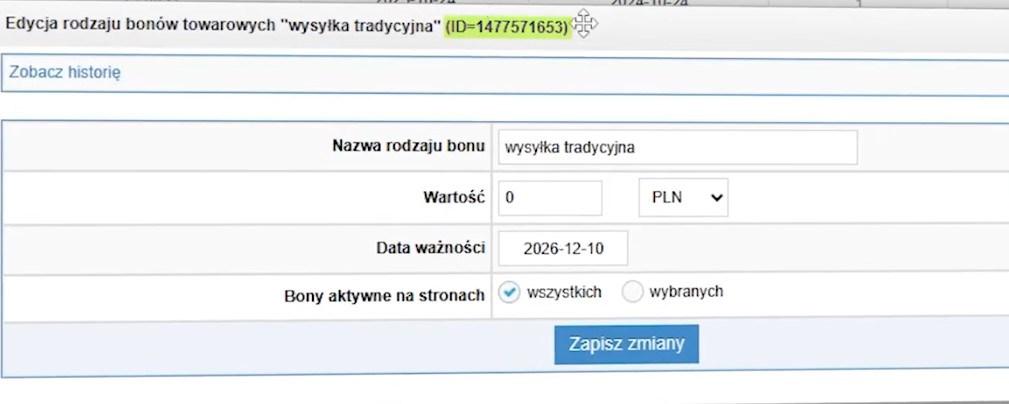Click the Data ważności date field

coord(562,247)
